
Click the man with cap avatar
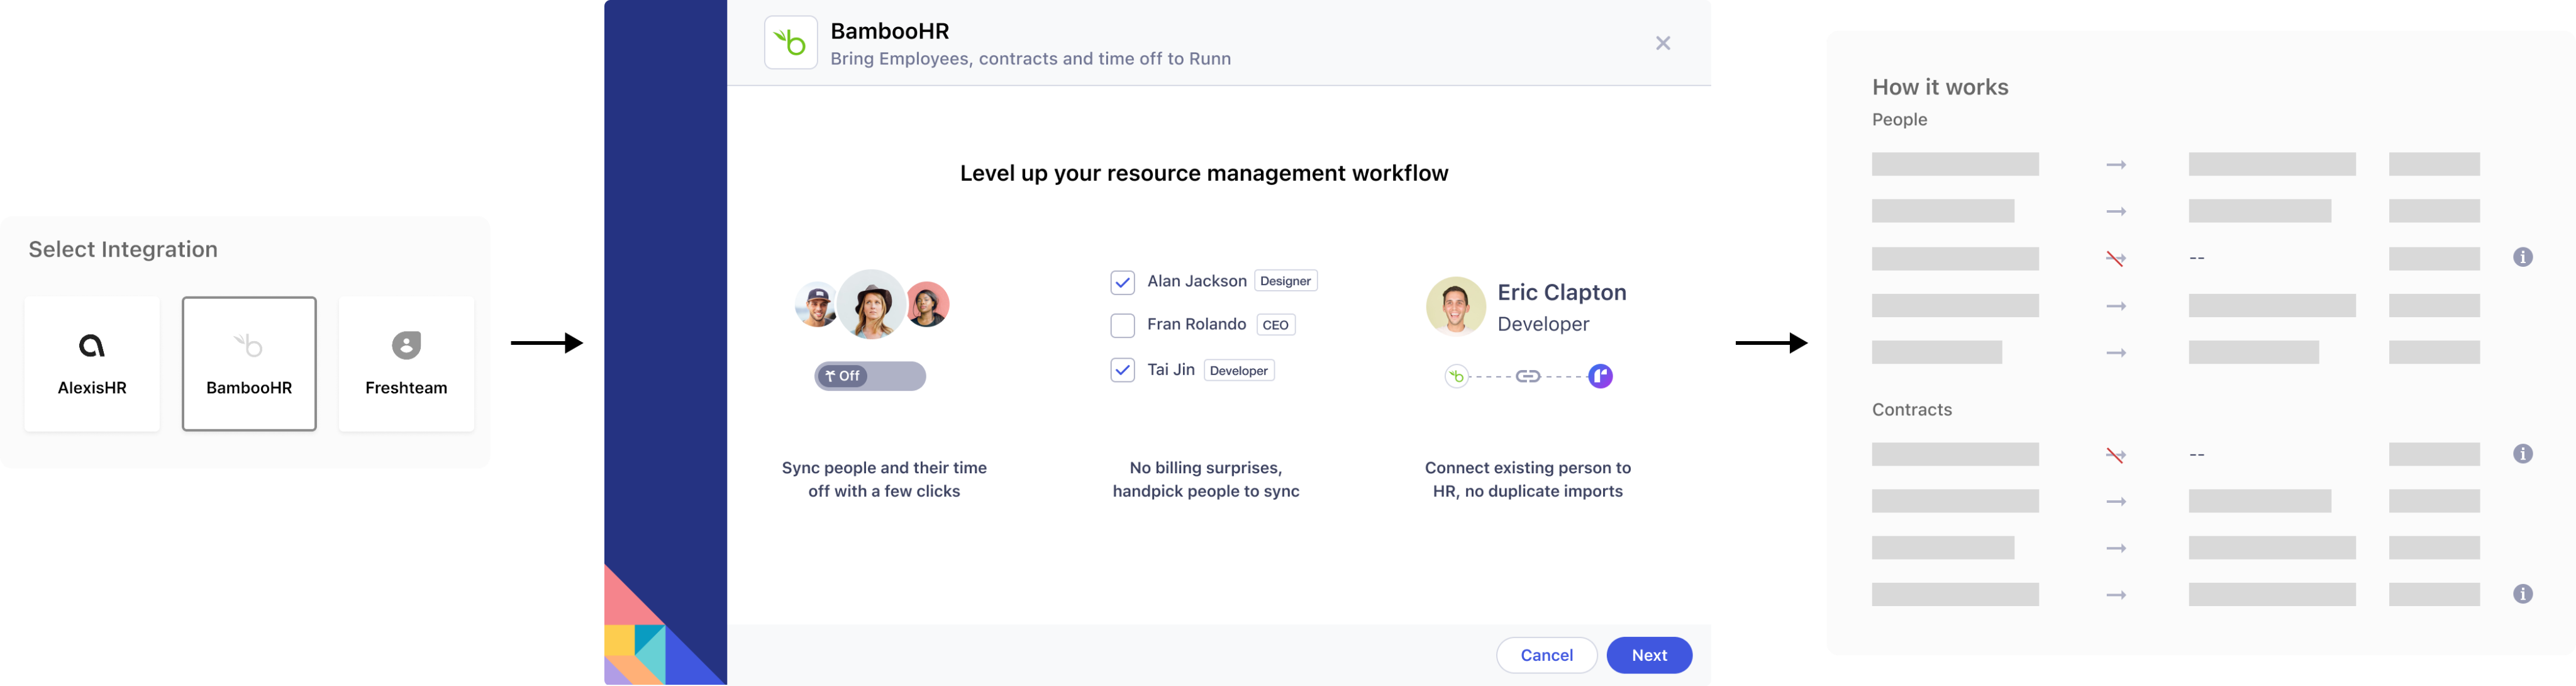point(816,305)
